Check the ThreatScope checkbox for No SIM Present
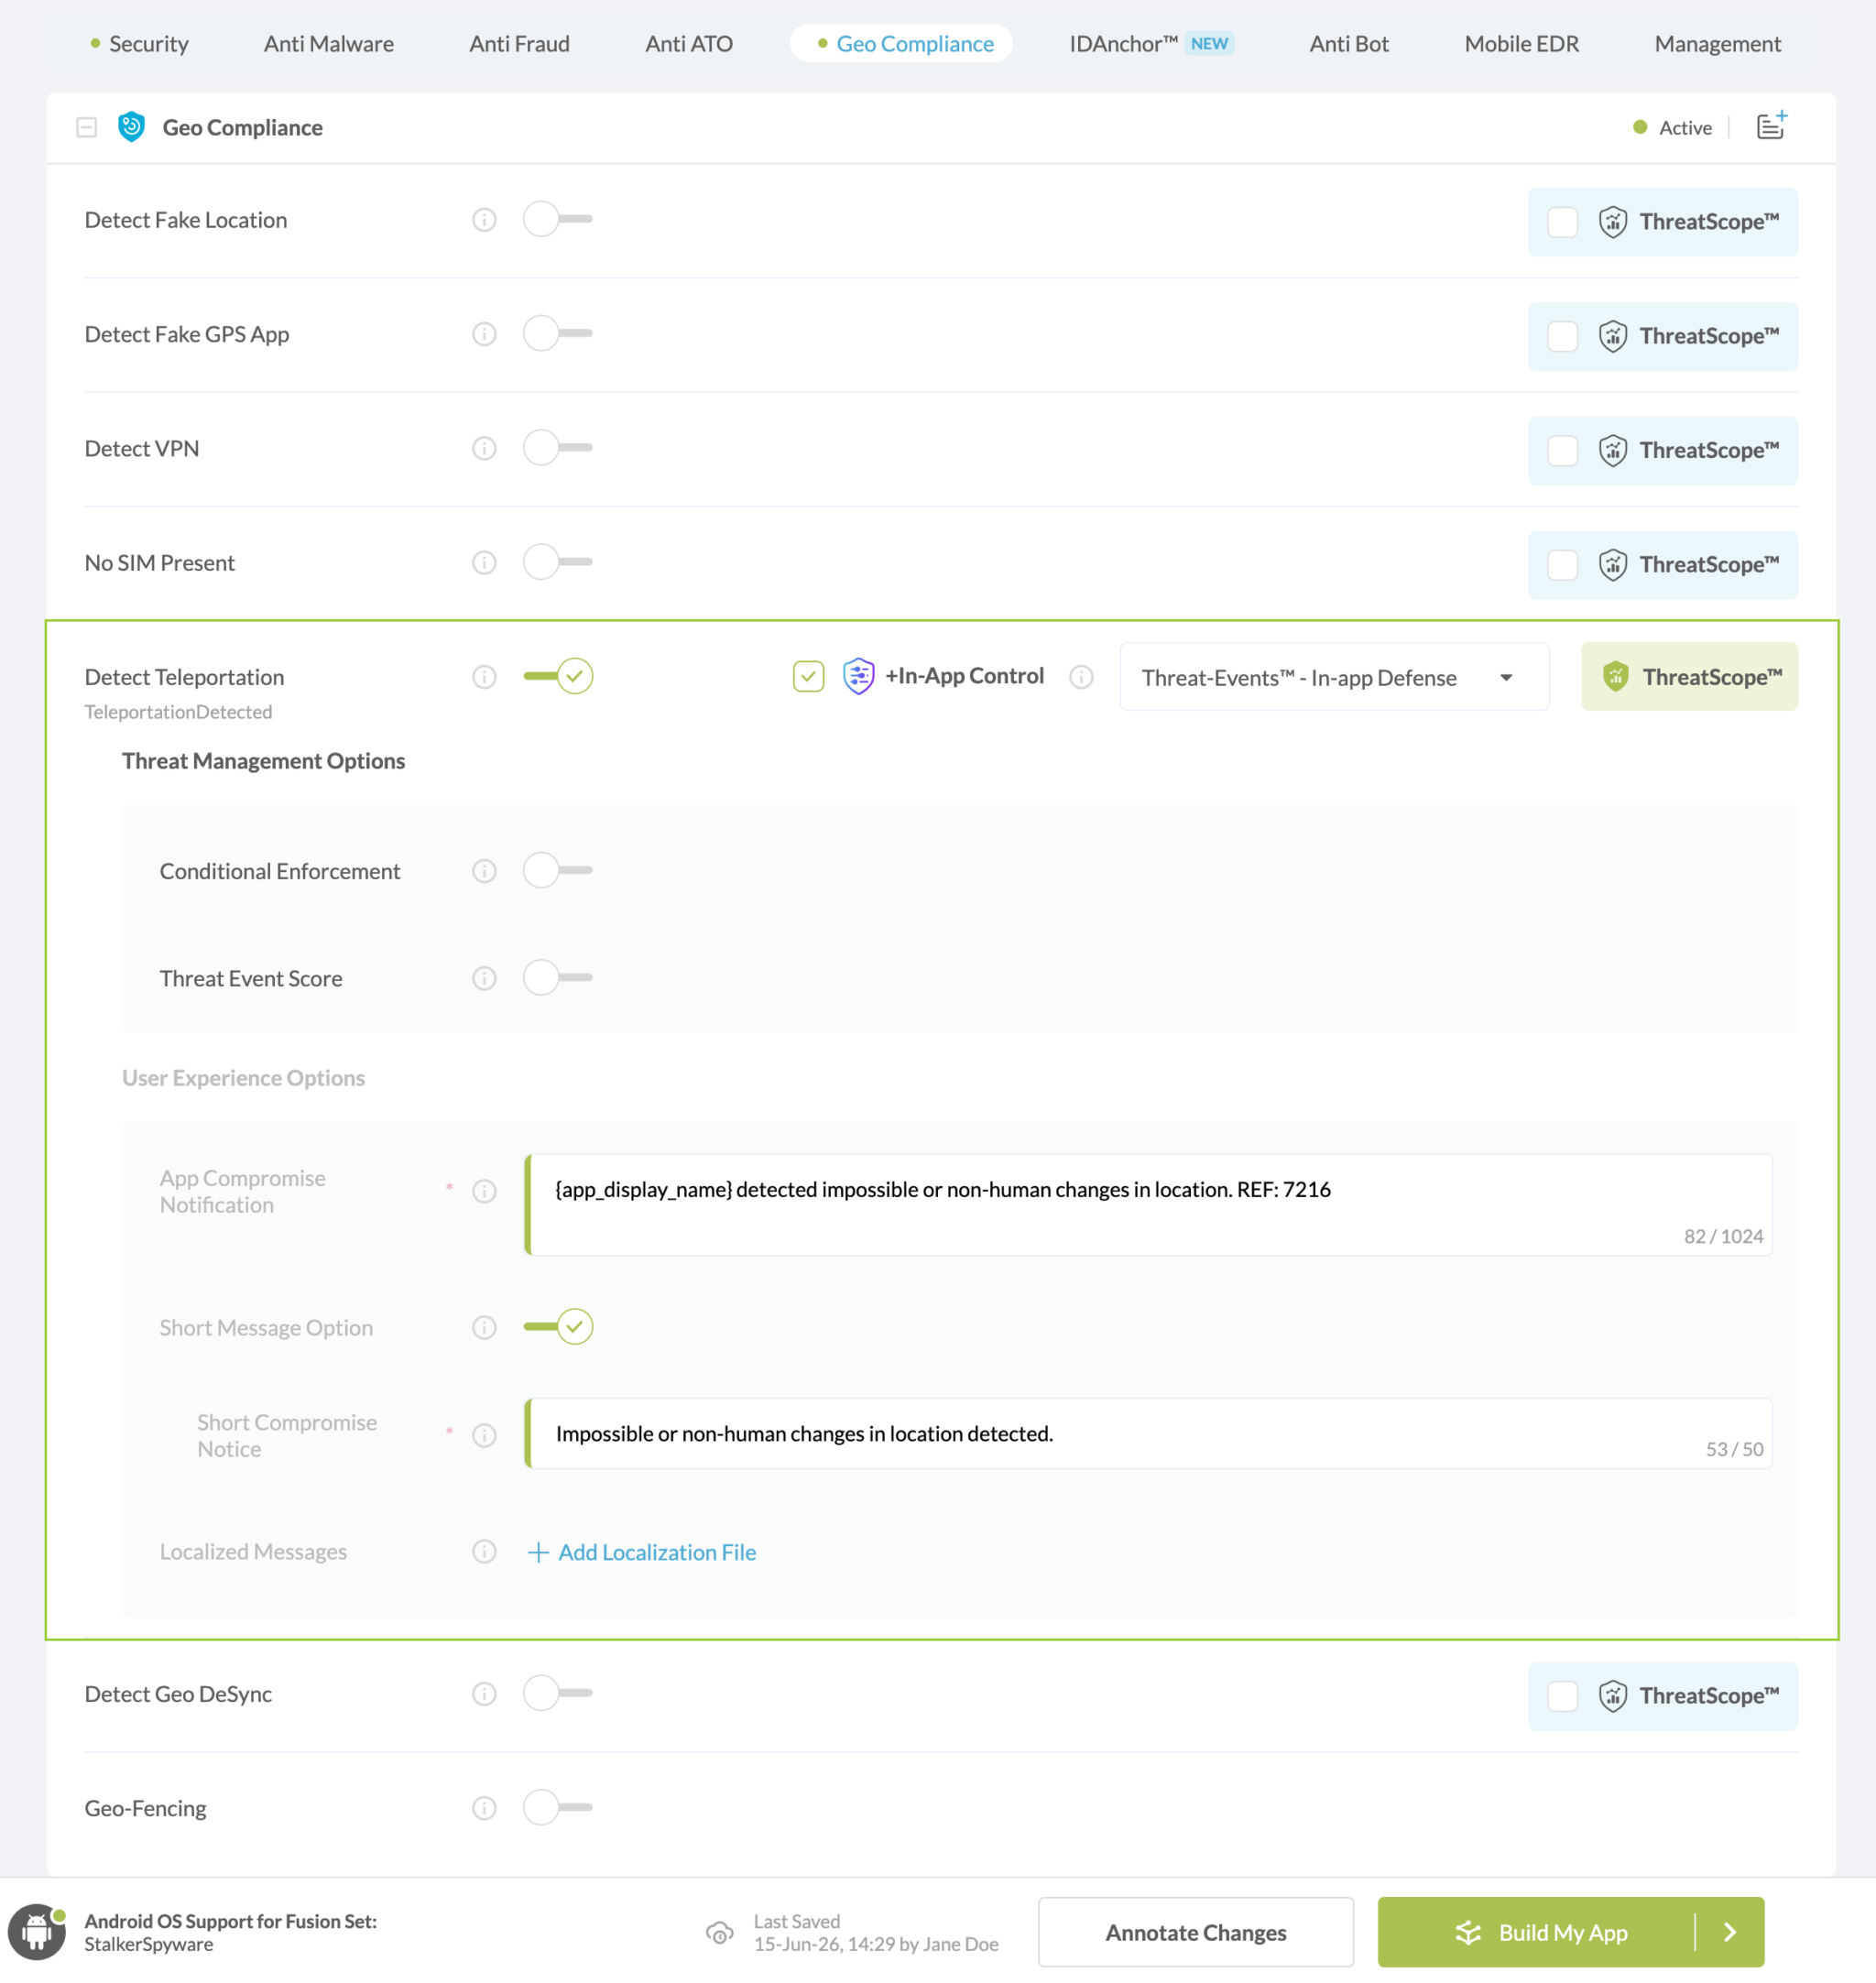 tap(1562, 565)
